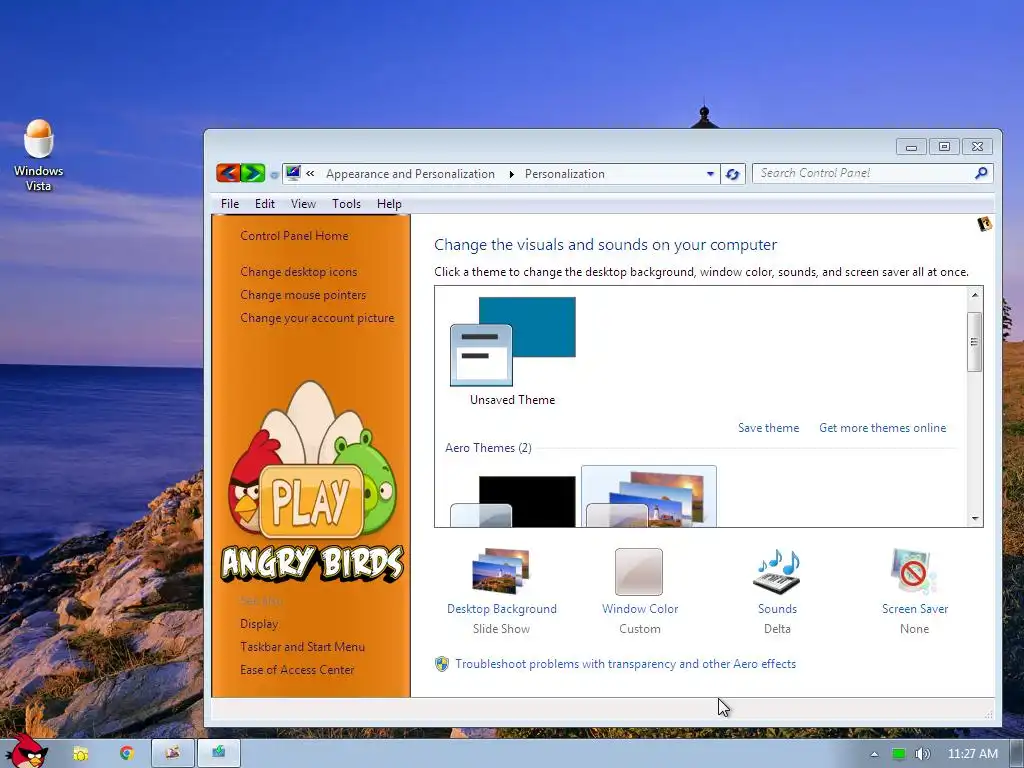Expand the double-chevron breadcrumb overflow
Image resolution: width=1024 pixels, height=768 pixels.
click(310, 174)
